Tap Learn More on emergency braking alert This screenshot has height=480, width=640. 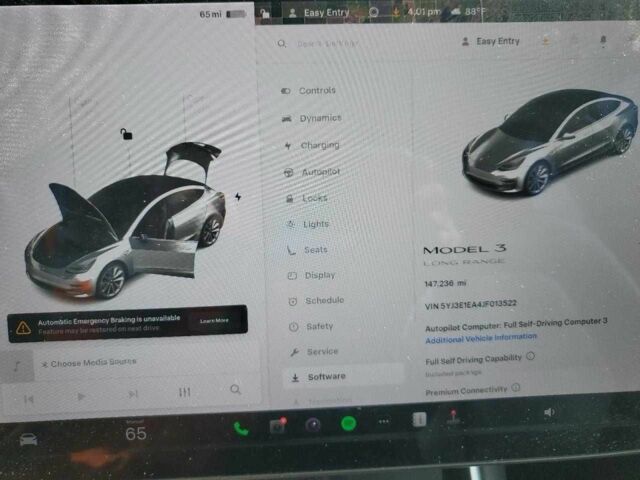214,321
